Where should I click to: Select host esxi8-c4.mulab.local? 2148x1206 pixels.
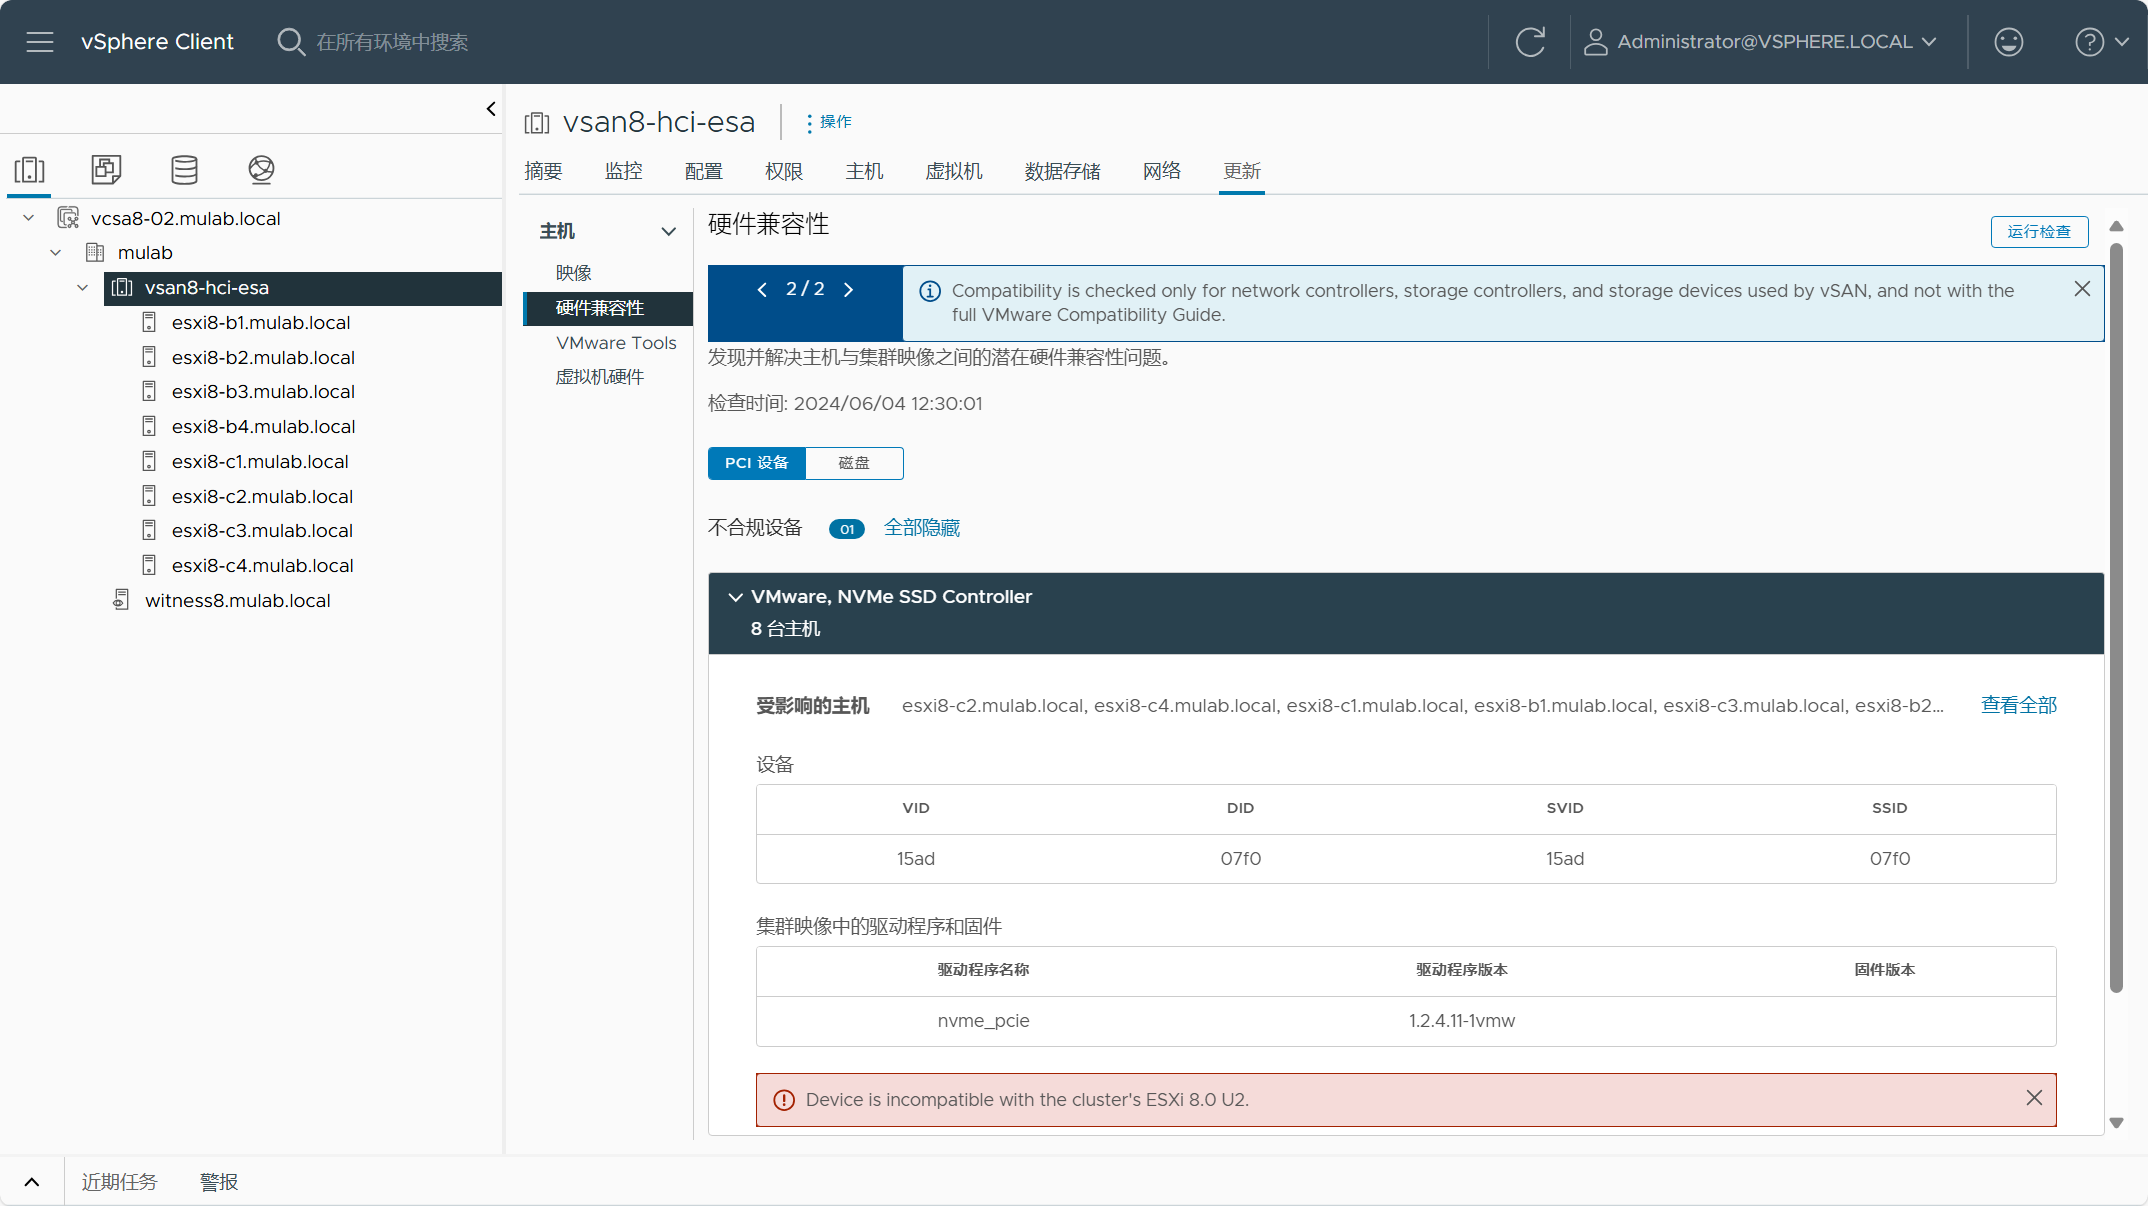pyautogui.click(x=262, y=566)
